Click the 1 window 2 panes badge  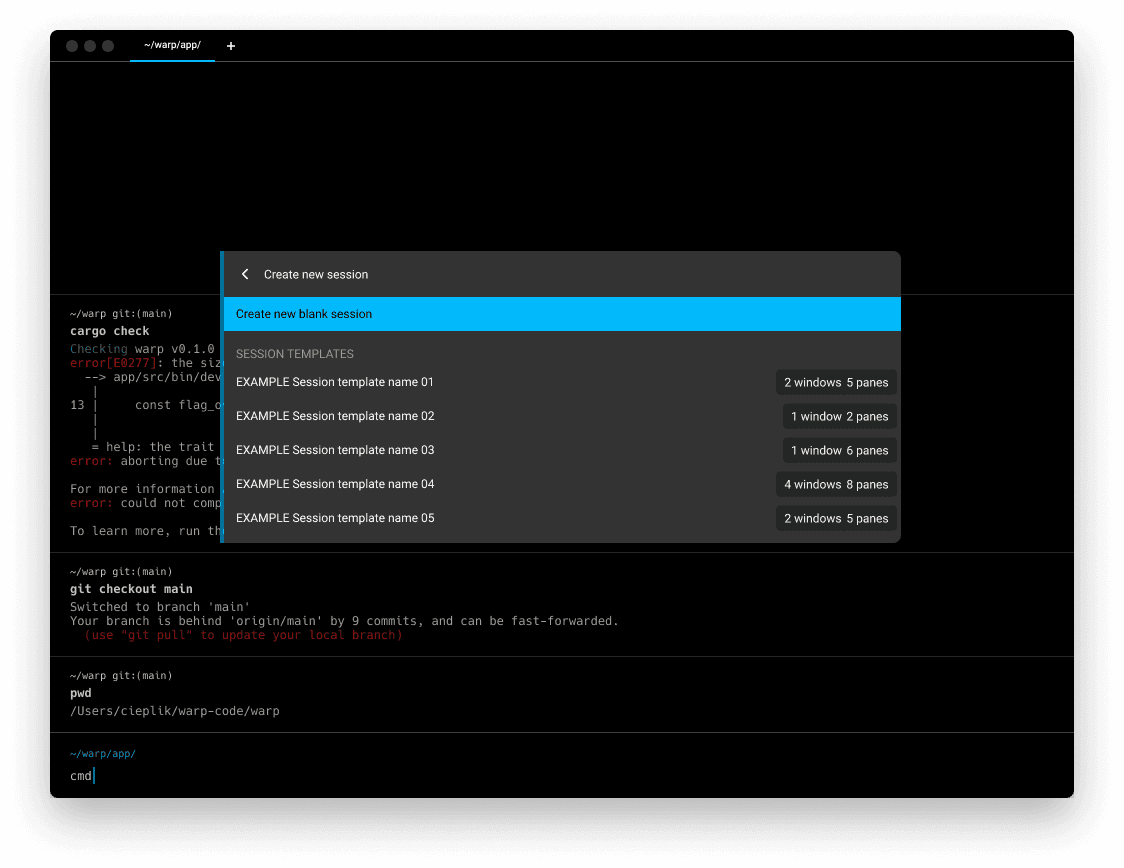click(x=839, y=416)
